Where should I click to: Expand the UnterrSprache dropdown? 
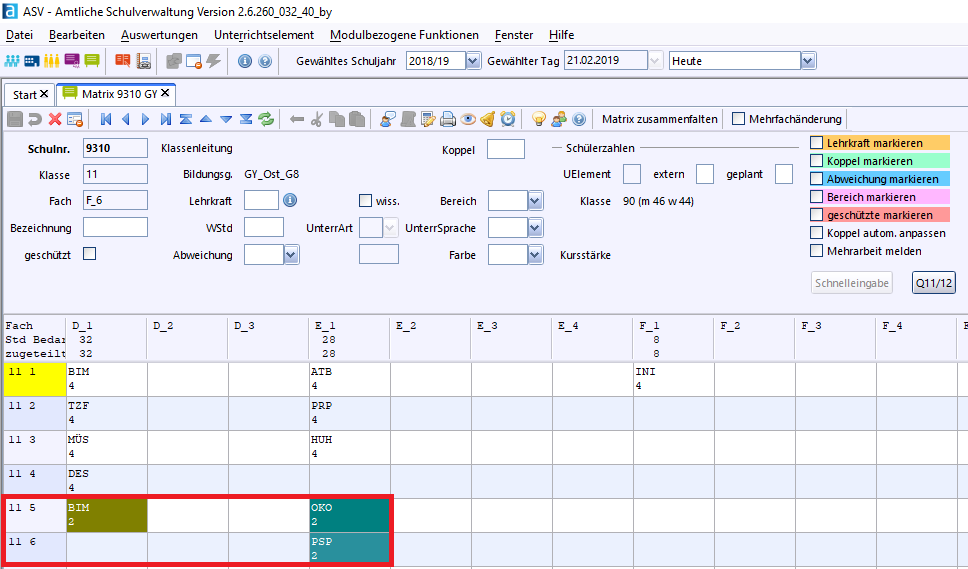tap(535, 228)
